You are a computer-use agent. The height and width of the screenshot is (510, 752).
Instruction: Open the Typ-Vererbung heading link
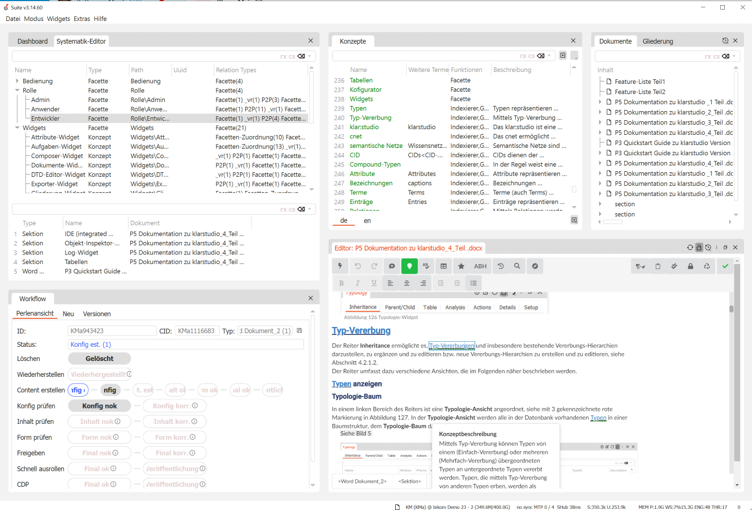[x=361, y=331]
